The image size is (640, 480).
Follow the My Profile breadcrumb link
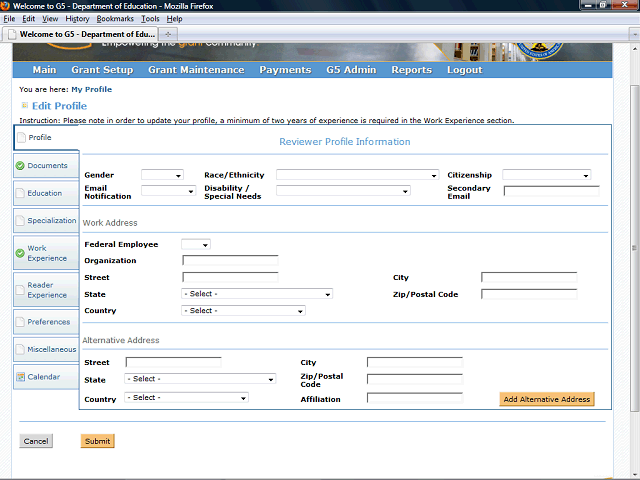pyautogui.click(x=91, y=89)
